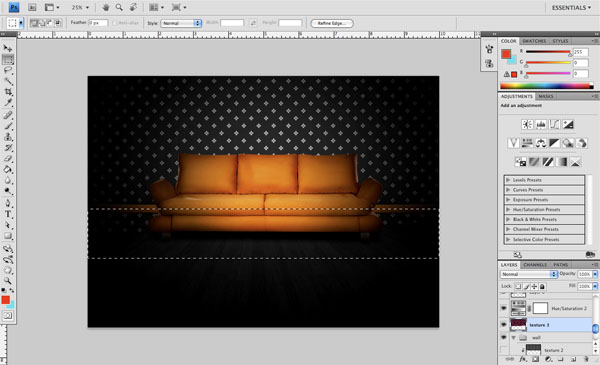
Task: Enable the Anti-alias checkbox
Action: coord(114,23)
